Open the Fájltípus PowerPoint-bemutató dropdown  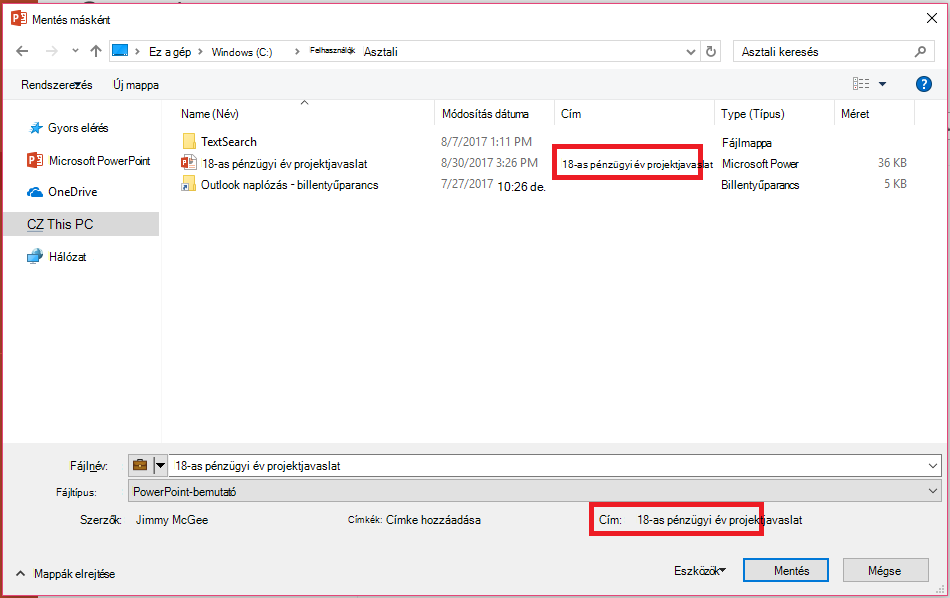point(534,491)
